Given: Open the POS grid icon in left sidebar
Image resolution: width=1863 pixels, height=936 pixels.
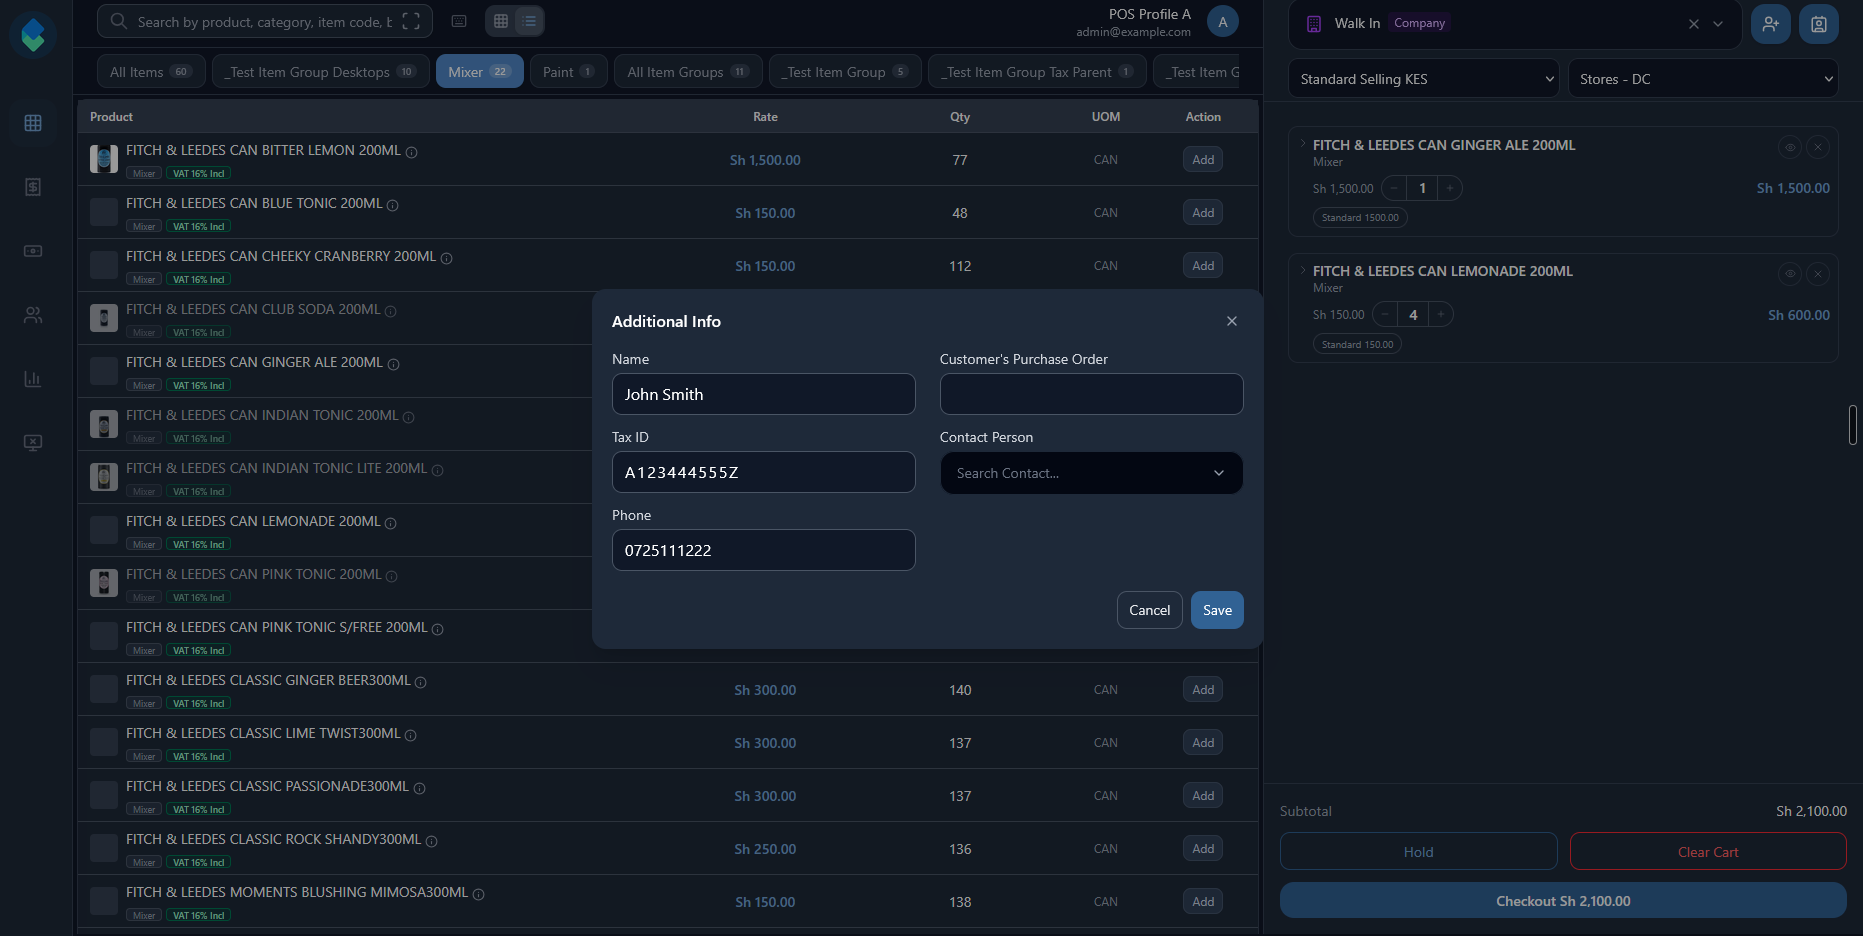Looking at the screenshot, I should click(x=33, y=123).
